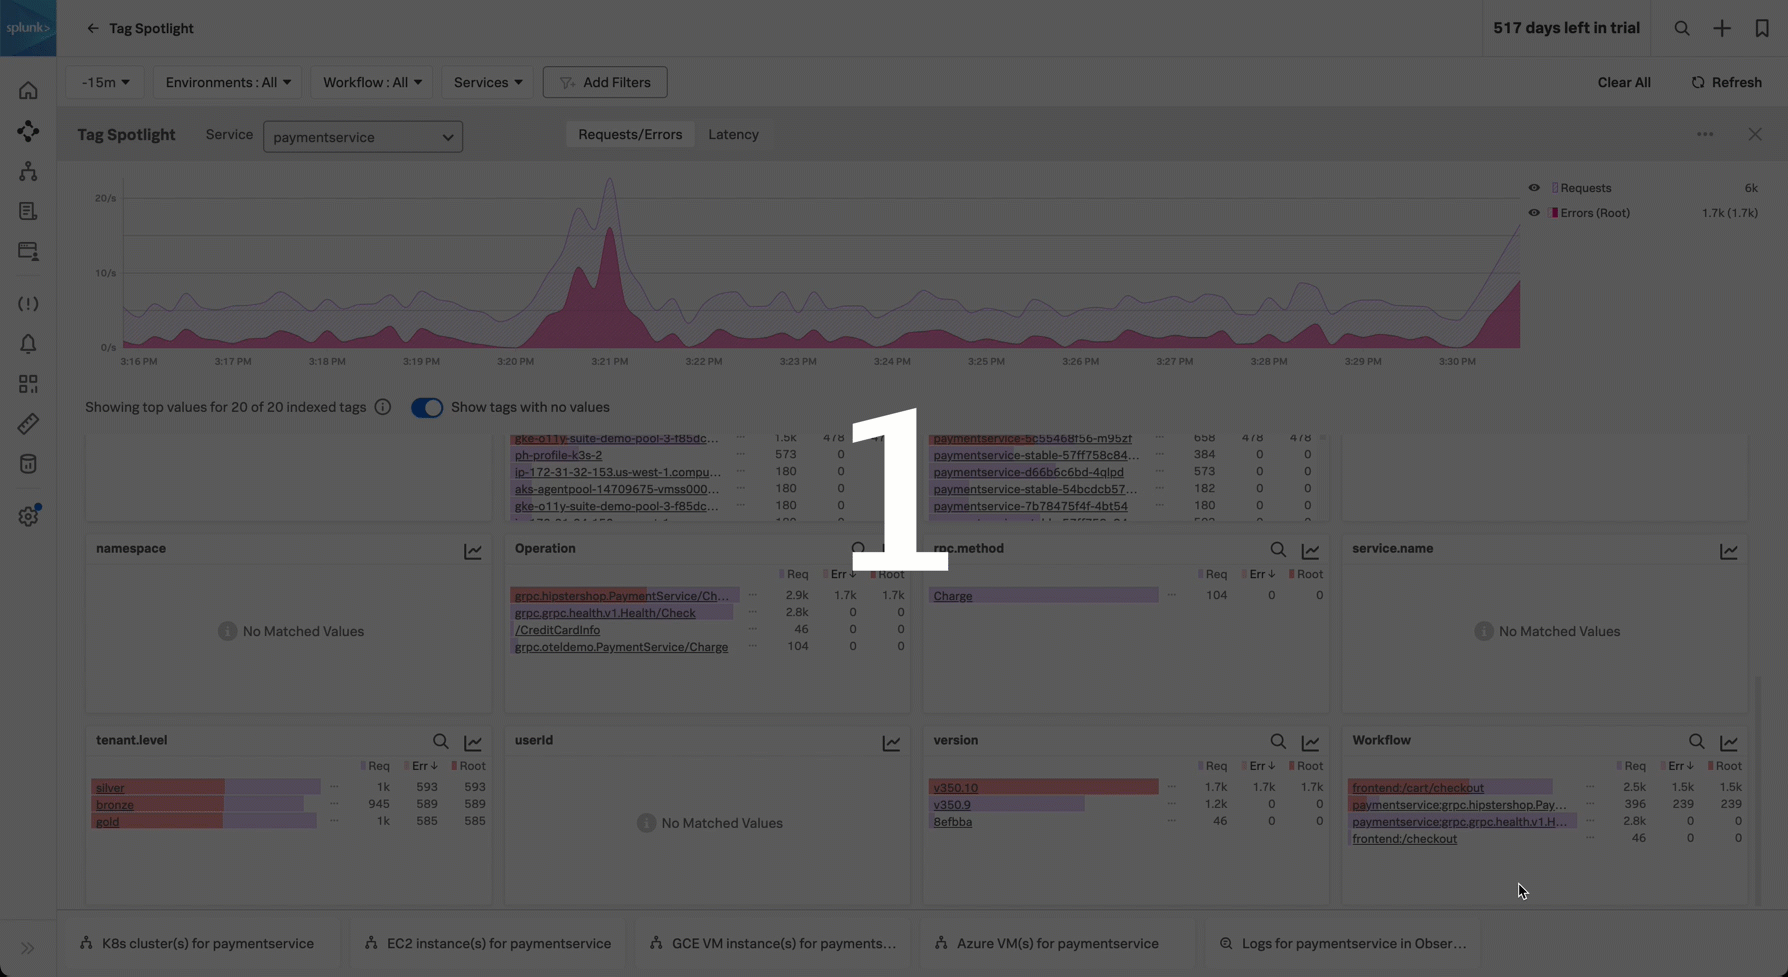This screenshot has width=1788, height=977.
Task: Toggle visibility of Errors (Root) series
Action: (x=1534, y=213)
